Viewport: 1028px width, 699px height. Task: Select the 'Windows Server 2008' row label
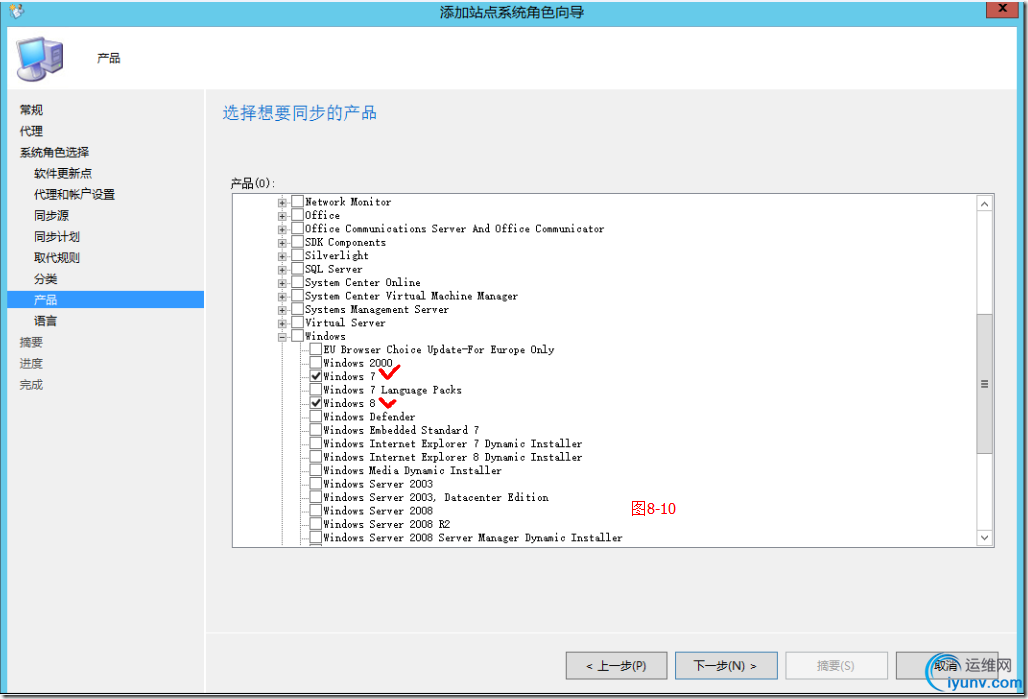pyautogui.click(x=378, y=511)
